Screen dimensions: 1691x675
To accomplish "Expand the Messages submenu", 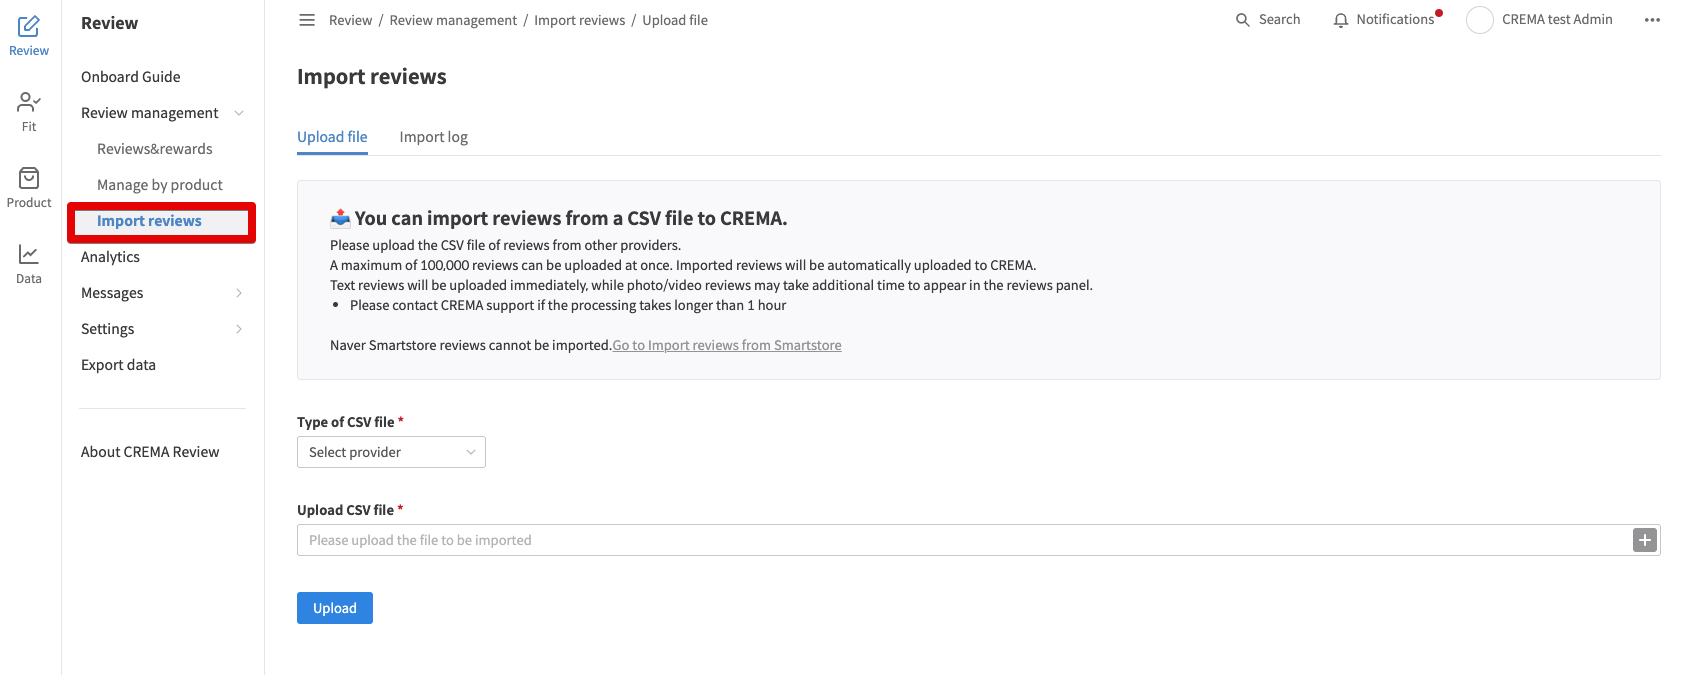I will click(239, 293).
